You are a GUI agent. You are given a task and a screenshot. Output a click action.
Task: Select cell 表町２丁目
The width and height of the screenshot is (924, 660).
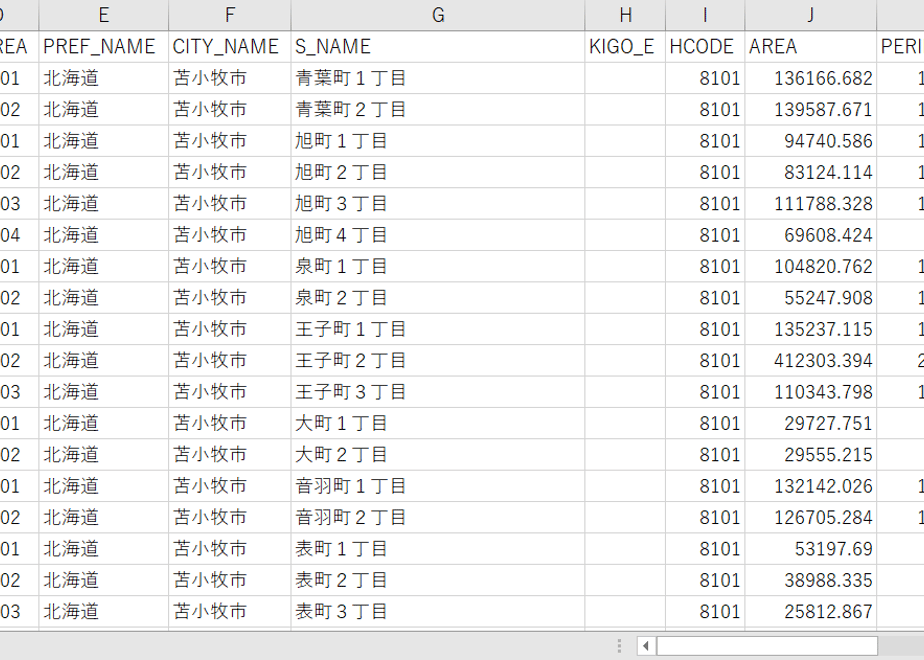point(438,580)
